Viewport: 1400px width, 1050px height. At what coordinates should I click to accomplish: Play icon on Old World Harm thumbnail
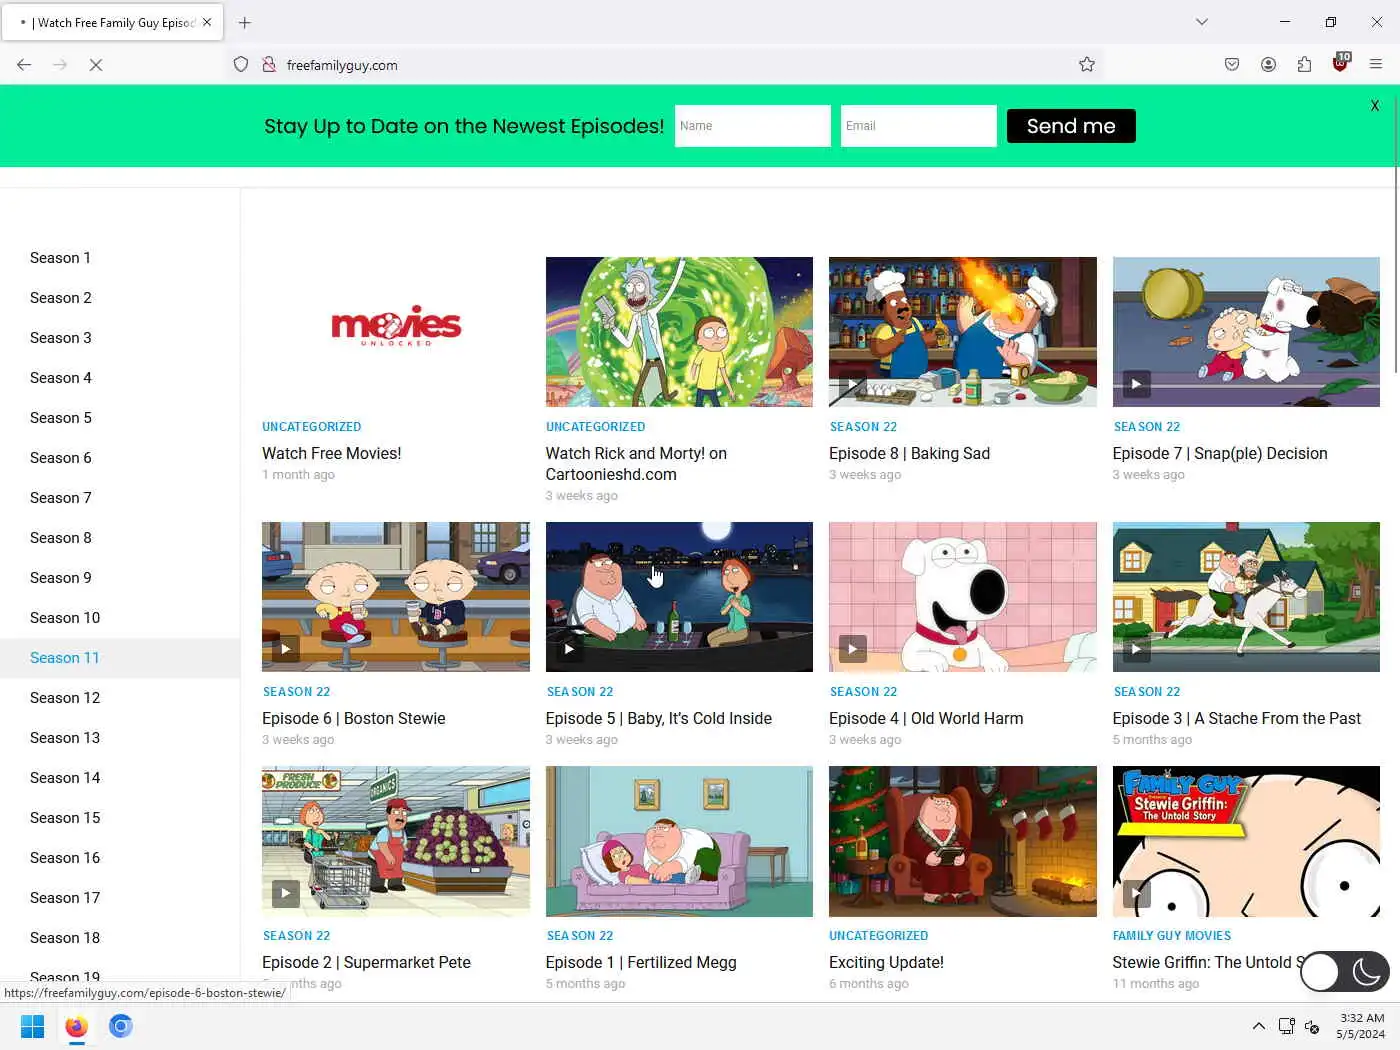[x=852, y=649]
